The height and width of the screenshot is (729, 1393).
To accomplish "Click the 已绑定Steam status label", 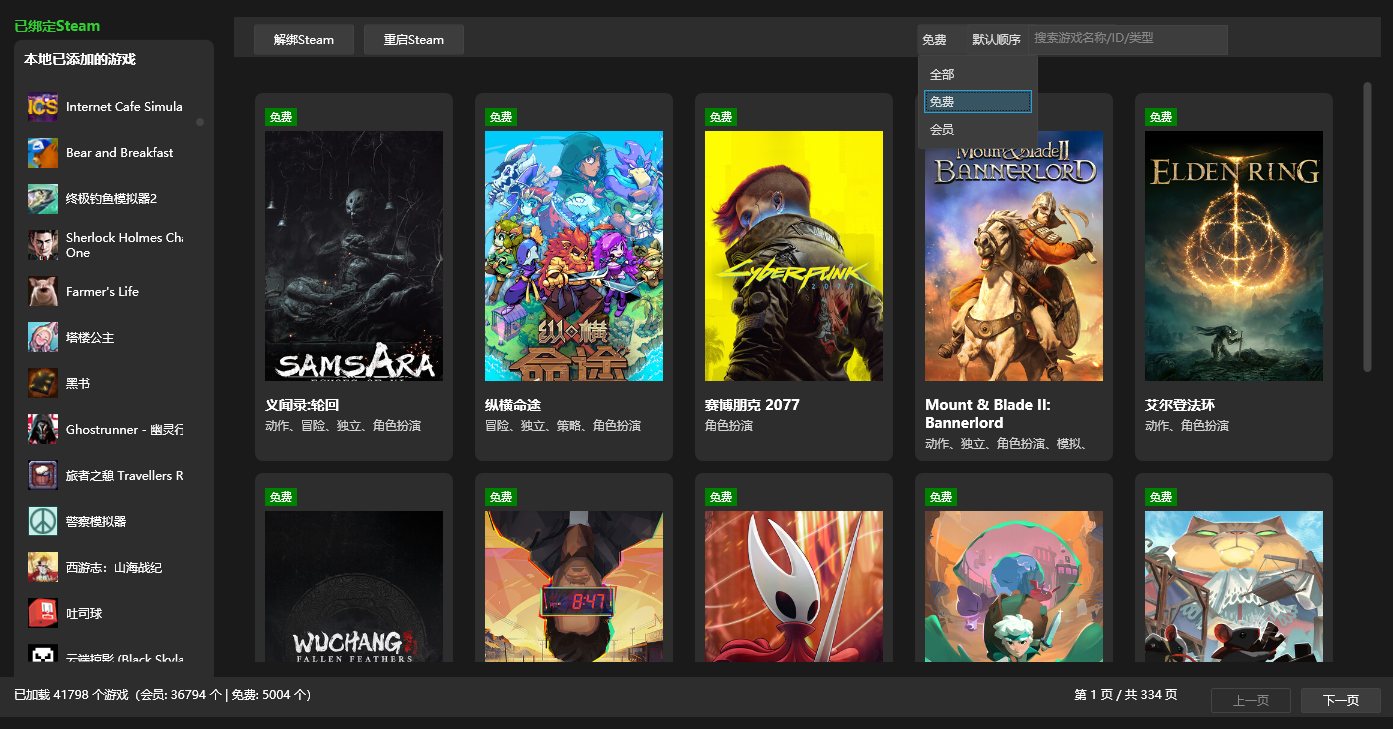I will 57,26.
